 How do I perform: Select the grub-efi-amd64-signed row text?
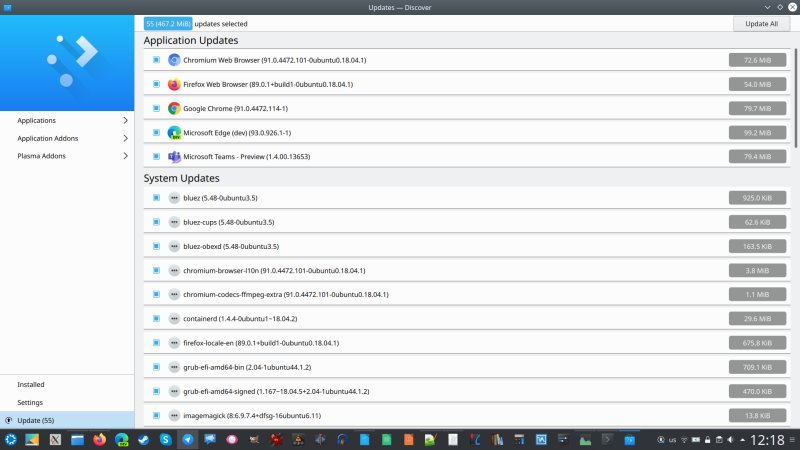[276, 391]
